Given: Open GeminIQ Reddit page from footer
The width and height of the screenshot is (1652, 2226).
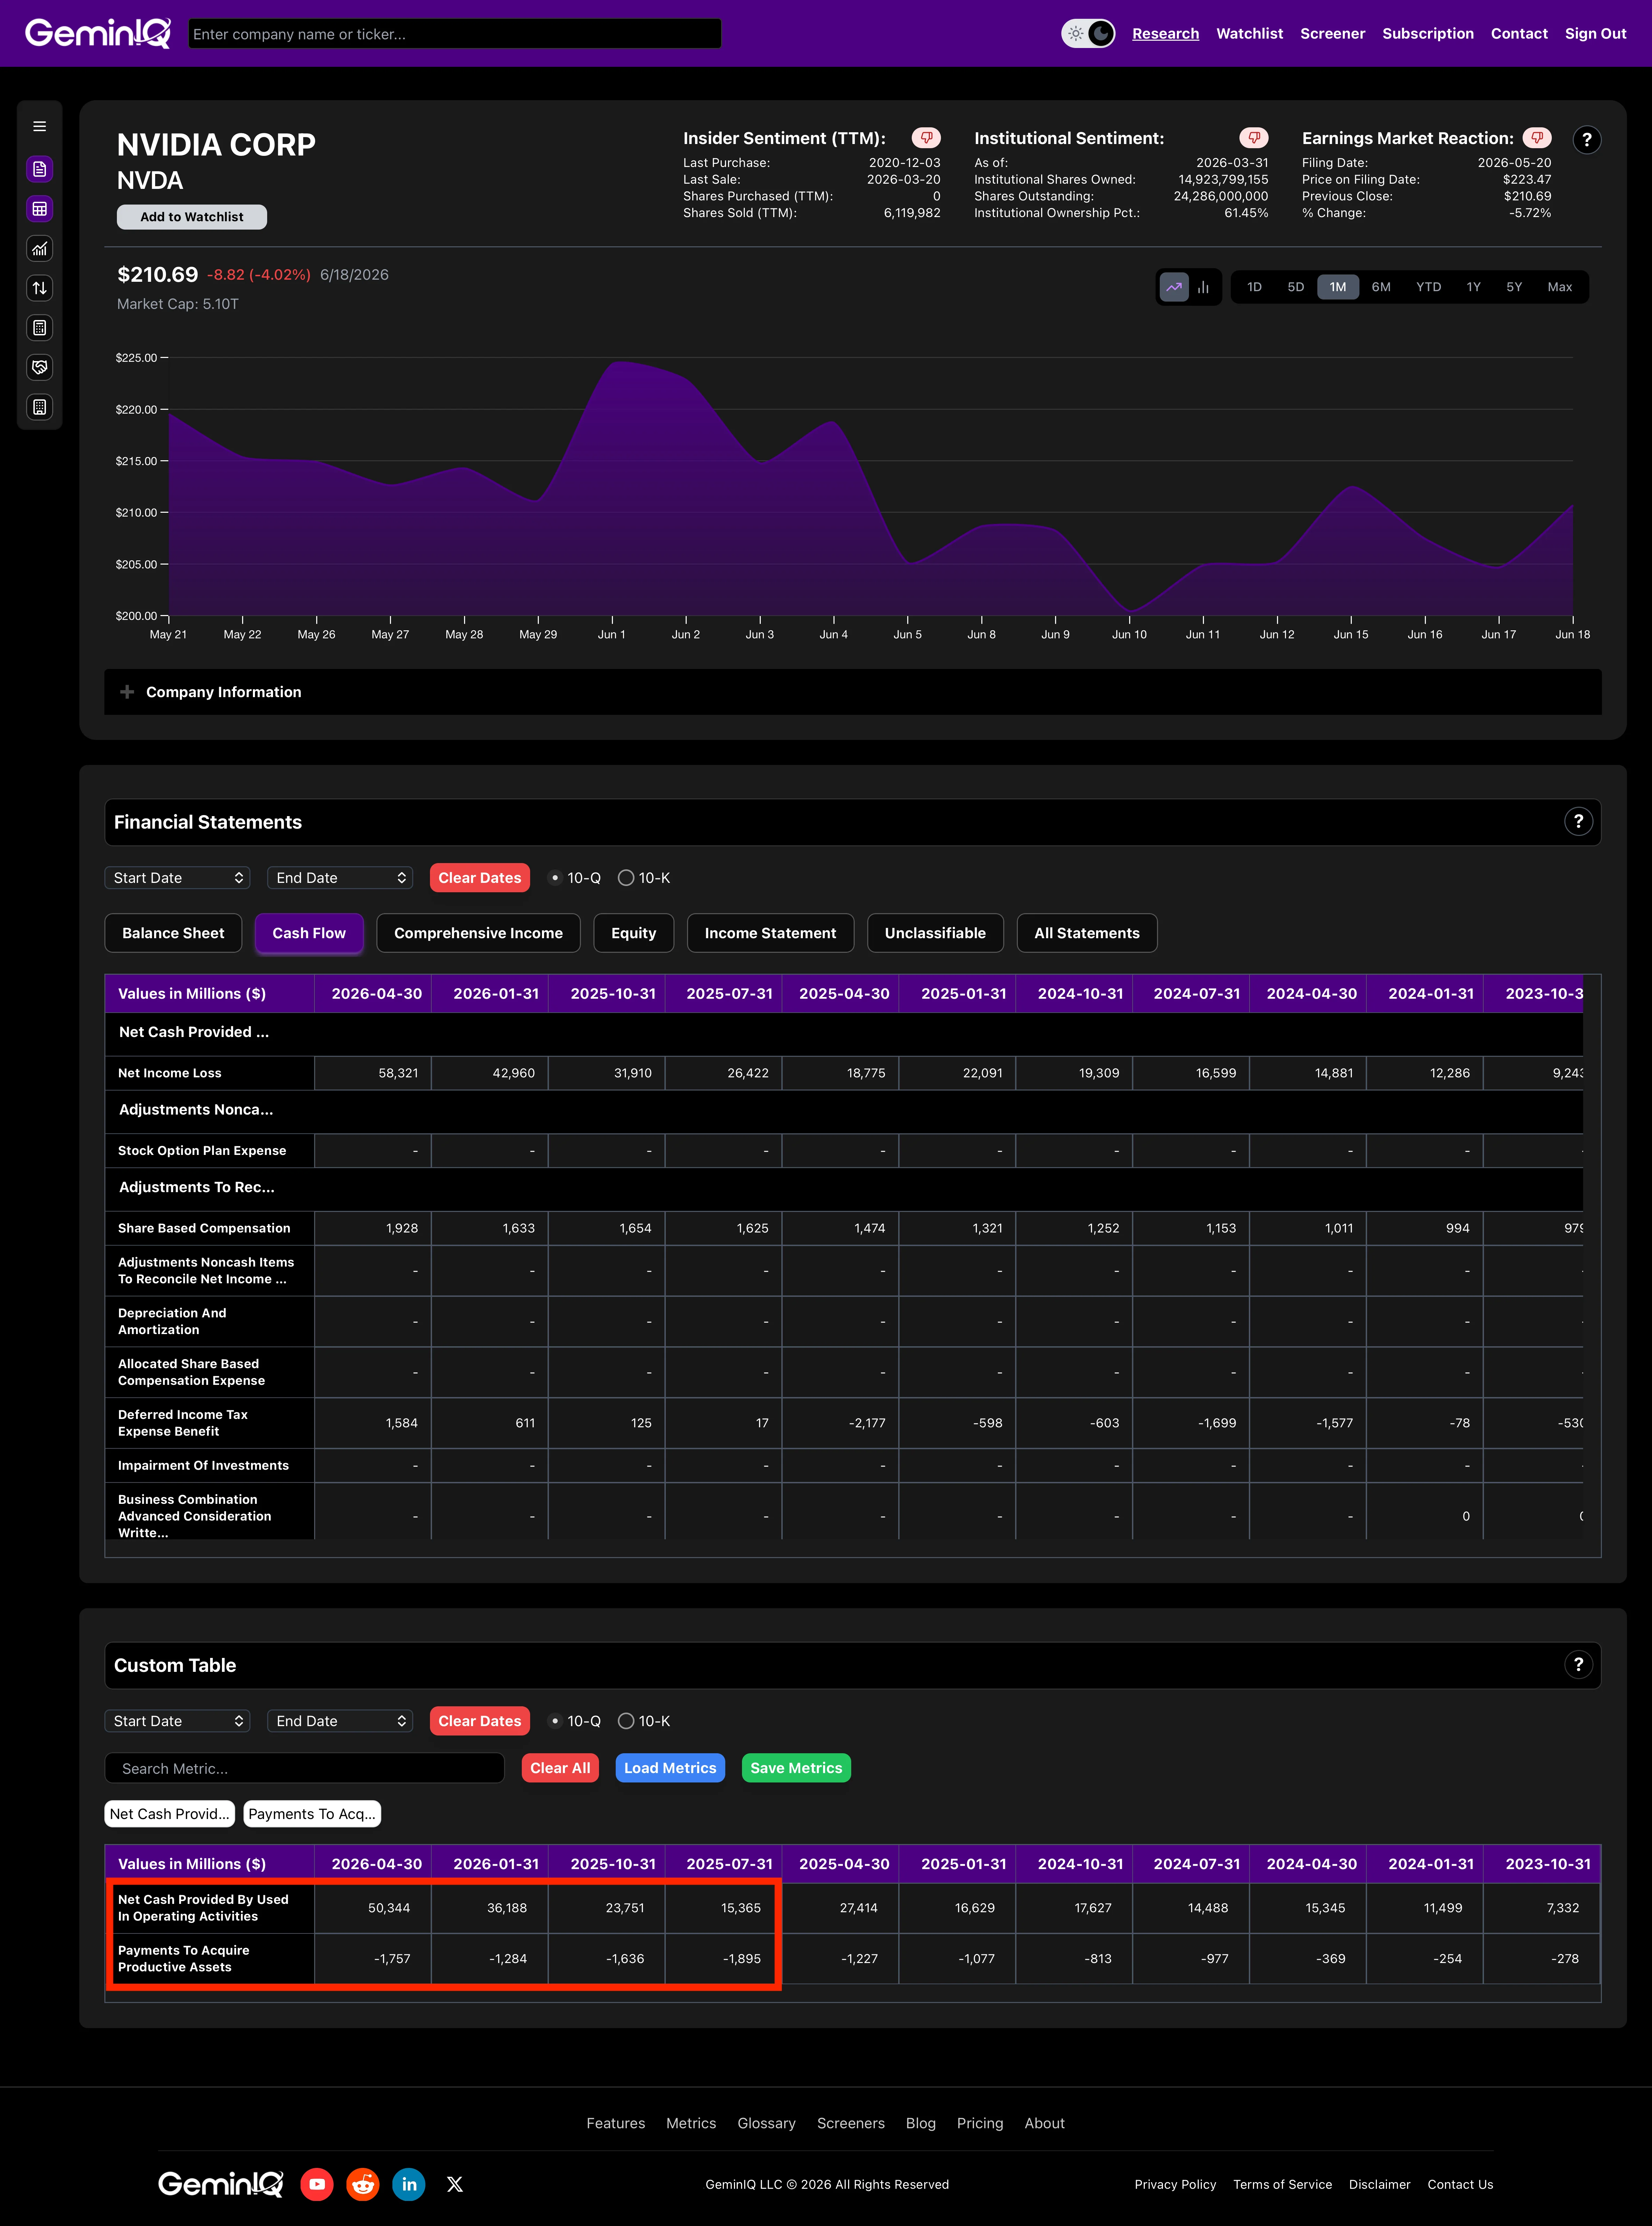Looking at the screenshot, I should coord(363,2184).
